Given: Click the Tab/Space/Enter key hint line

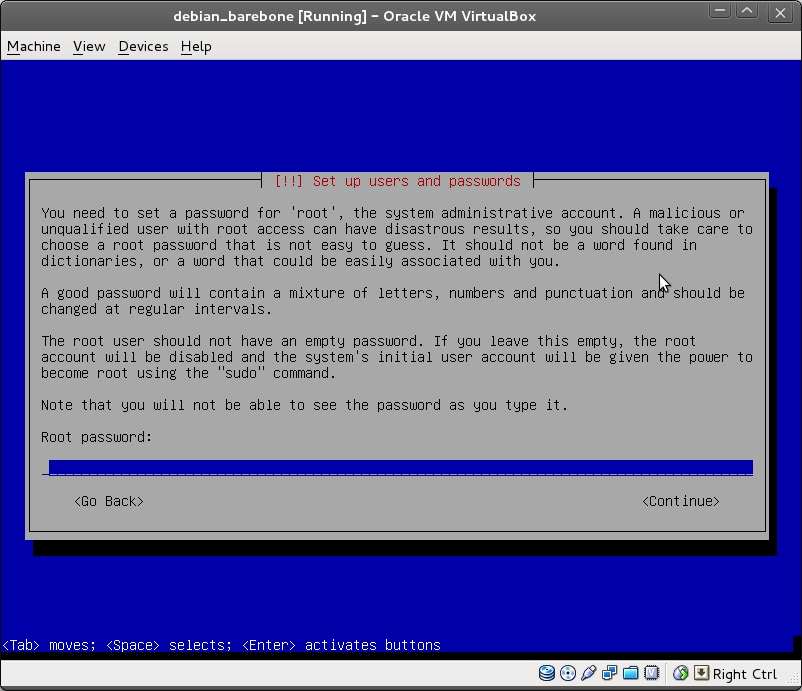Looking at the screenshot, I should [x=221, y=645].
